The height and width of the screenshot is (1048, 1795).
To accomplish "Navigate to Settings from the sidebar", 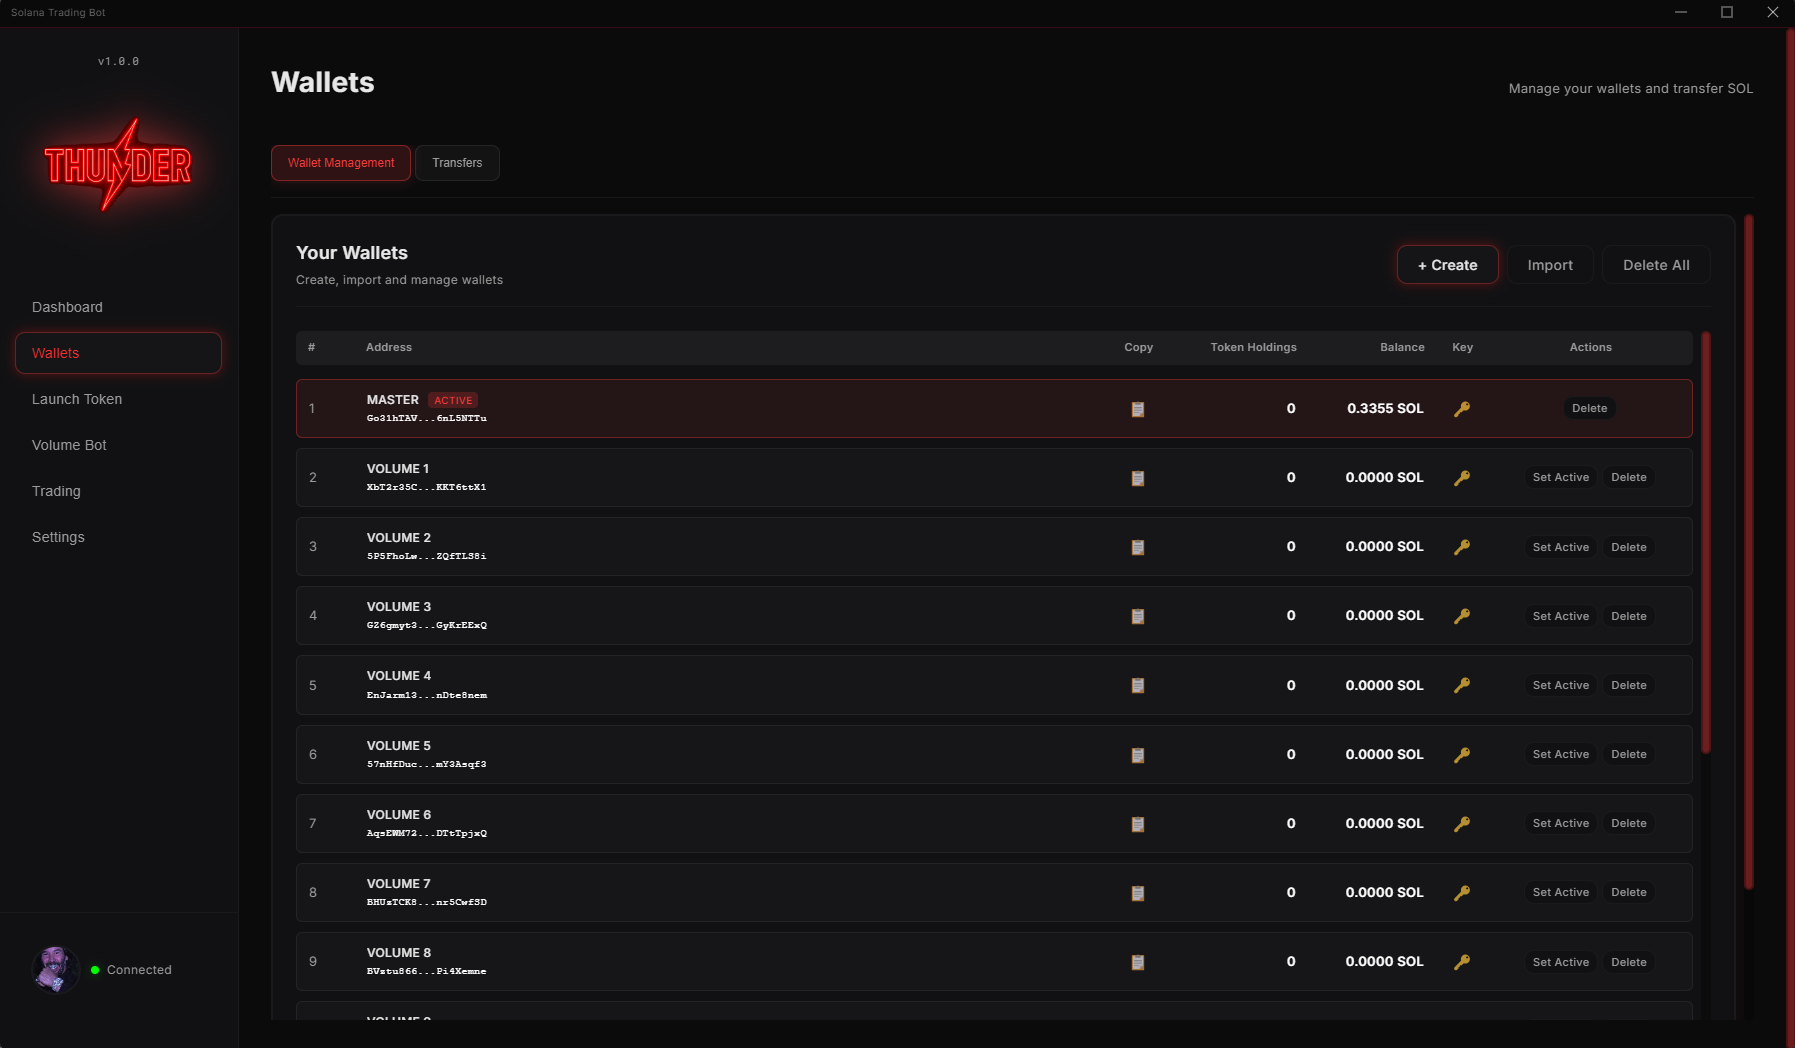I will (x=58, y=537).
